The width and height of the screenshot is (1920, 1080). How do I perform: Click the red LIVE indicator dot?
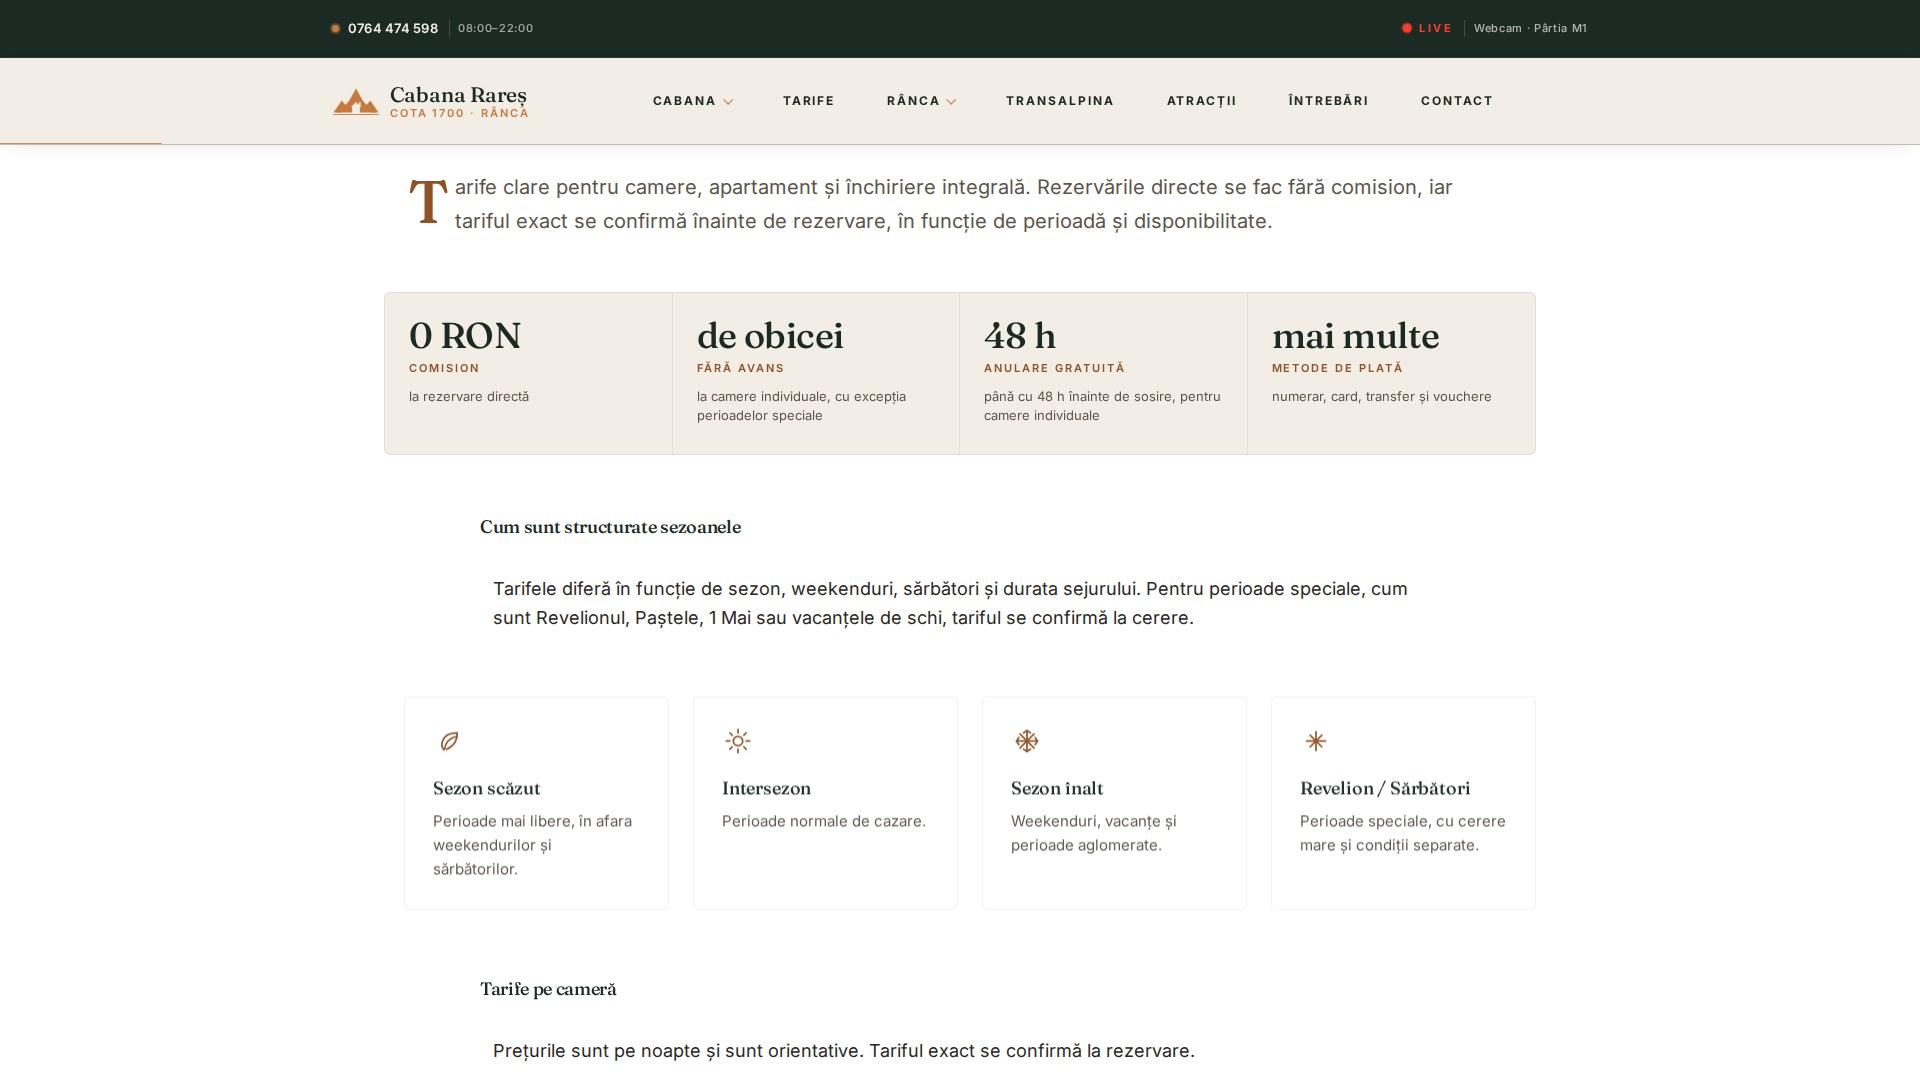[1407, 28]
